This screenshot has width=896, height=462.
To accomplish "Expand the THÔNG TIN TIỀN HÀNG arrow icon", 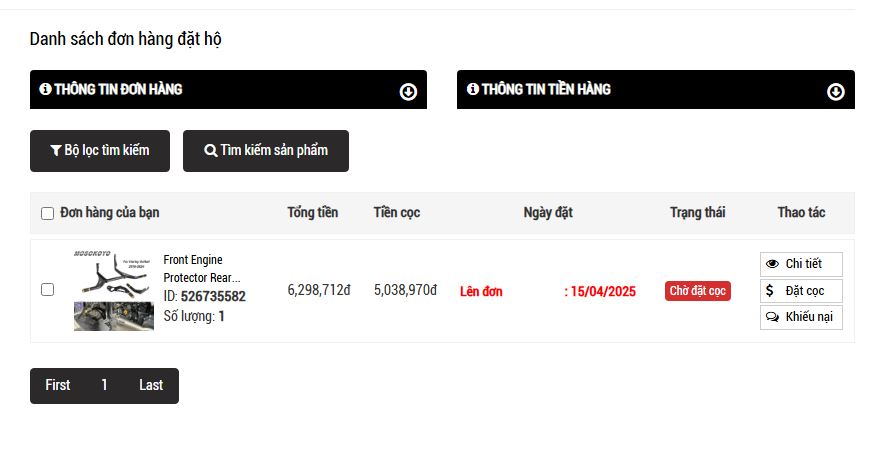I will (x=836, y=92).
